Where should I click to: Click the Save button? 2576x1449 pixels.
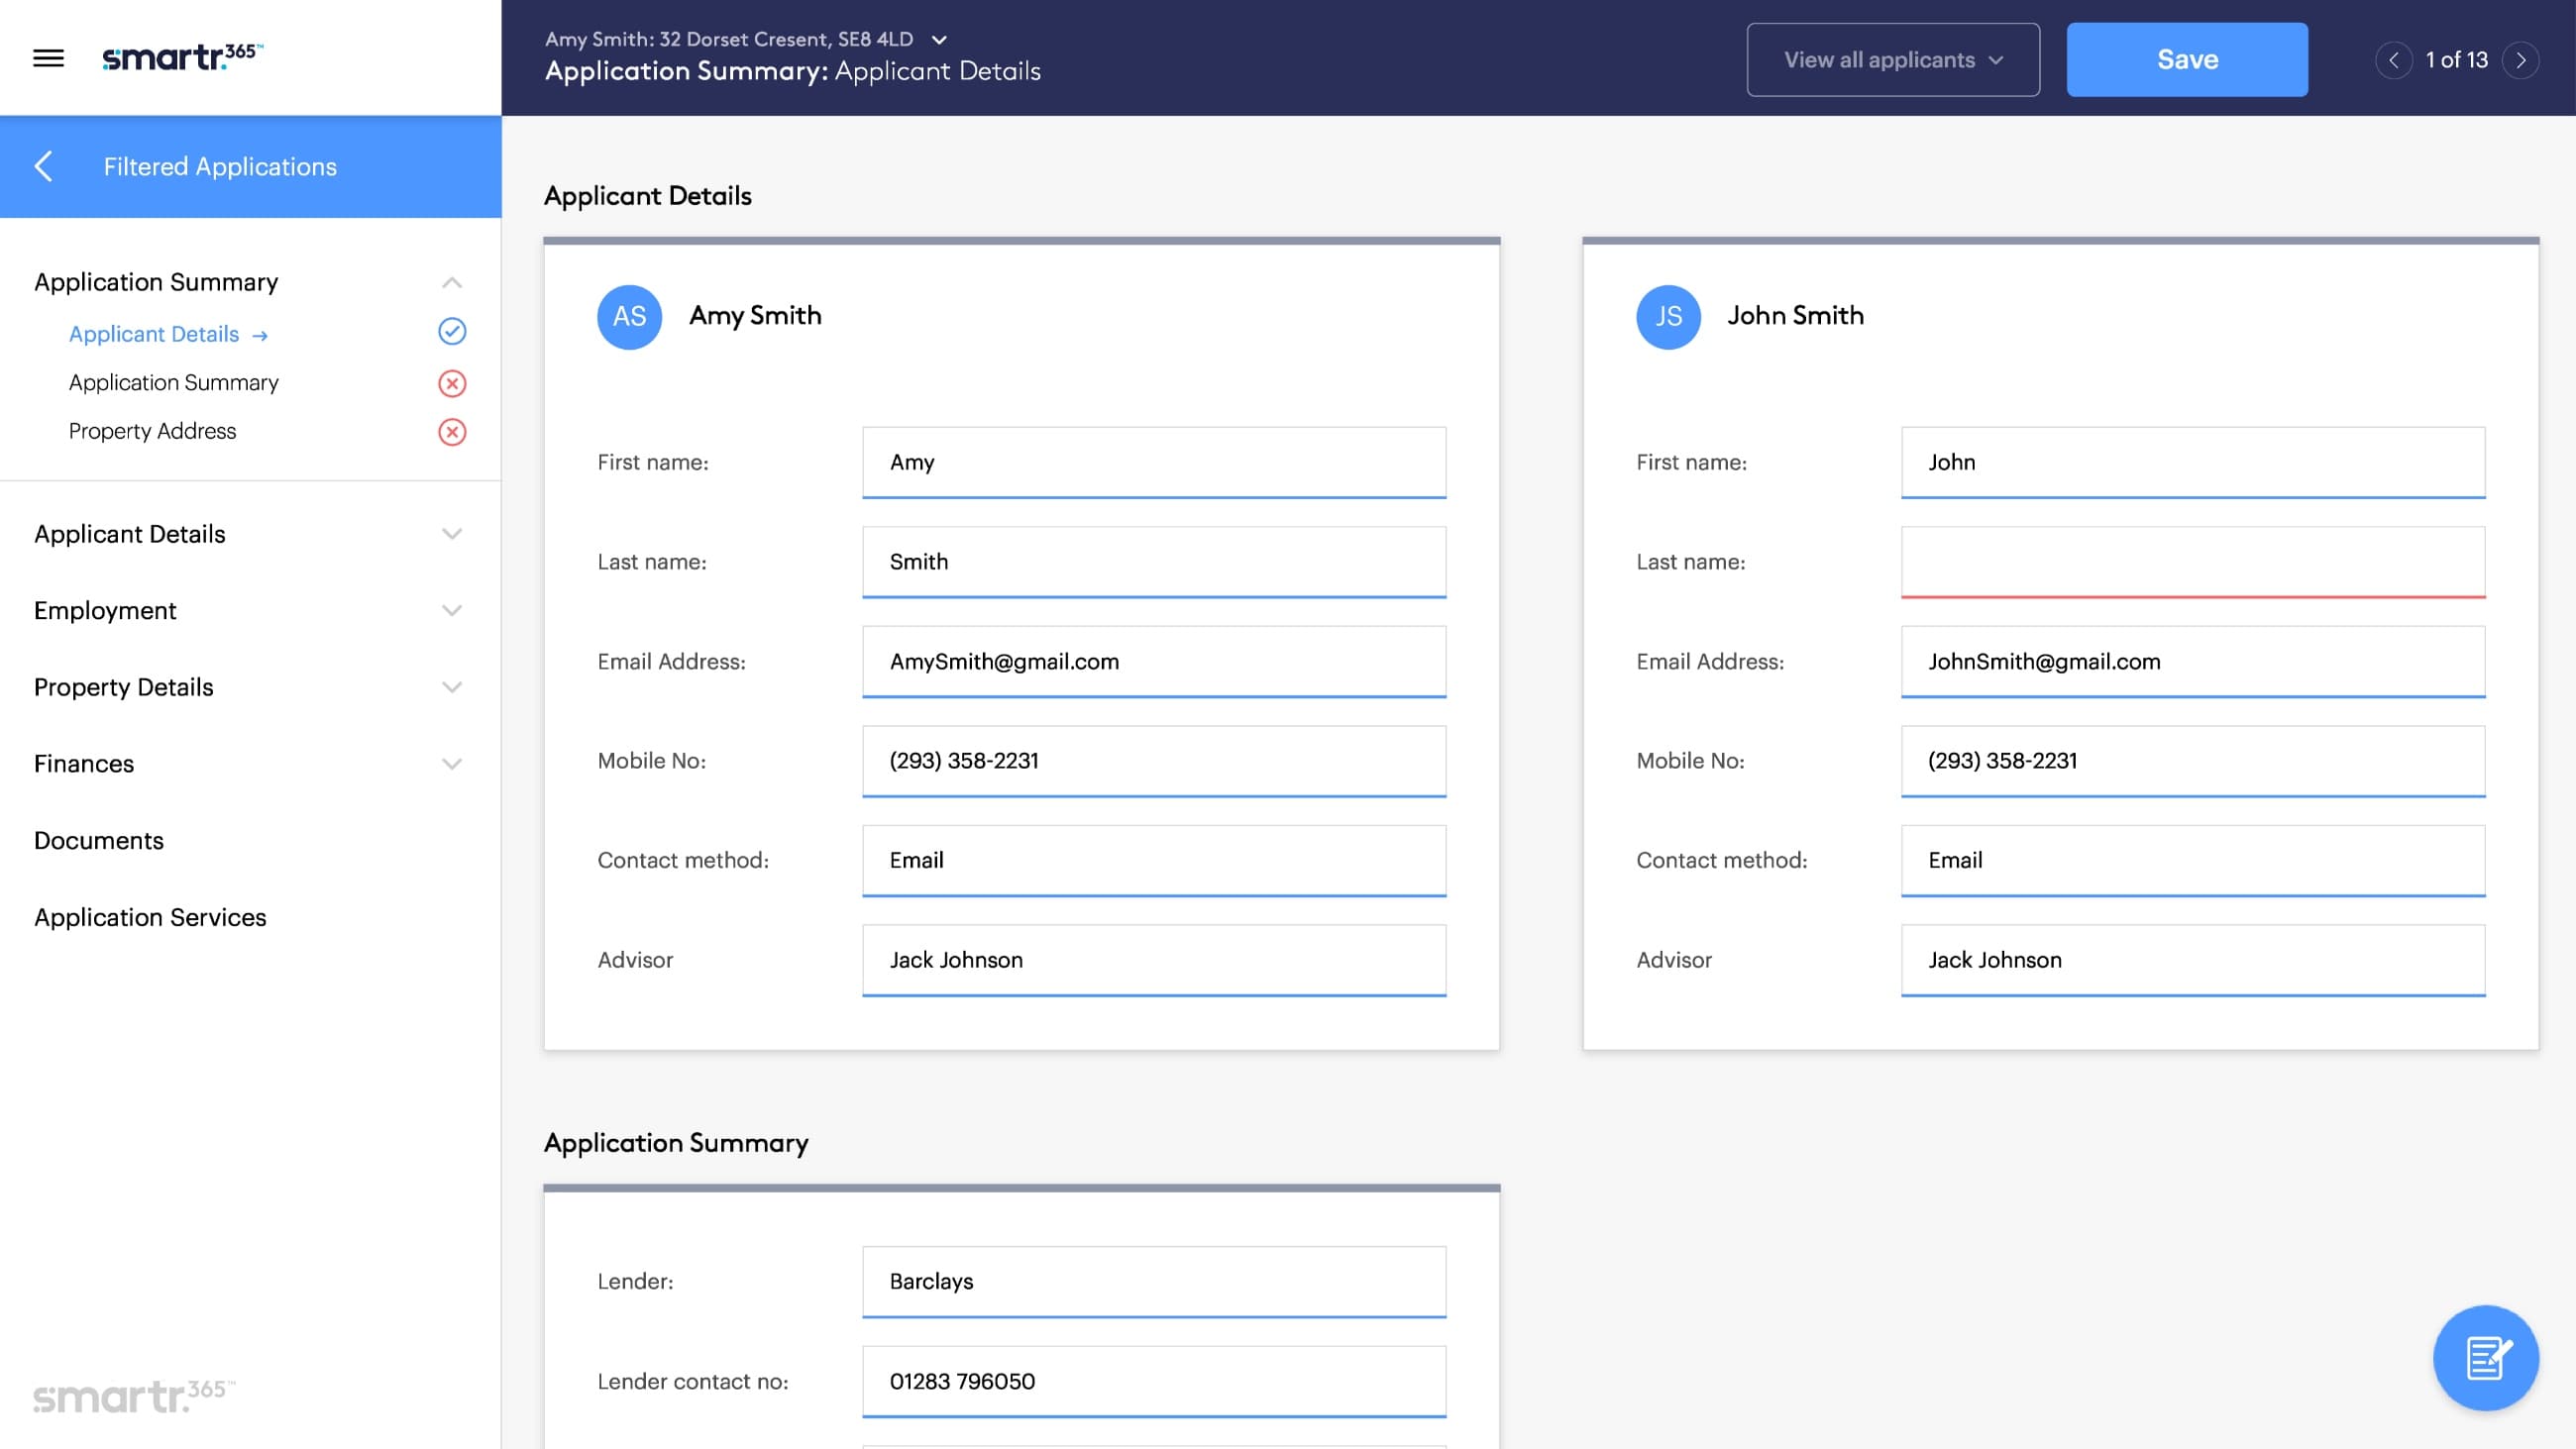tap(2186, 60)
